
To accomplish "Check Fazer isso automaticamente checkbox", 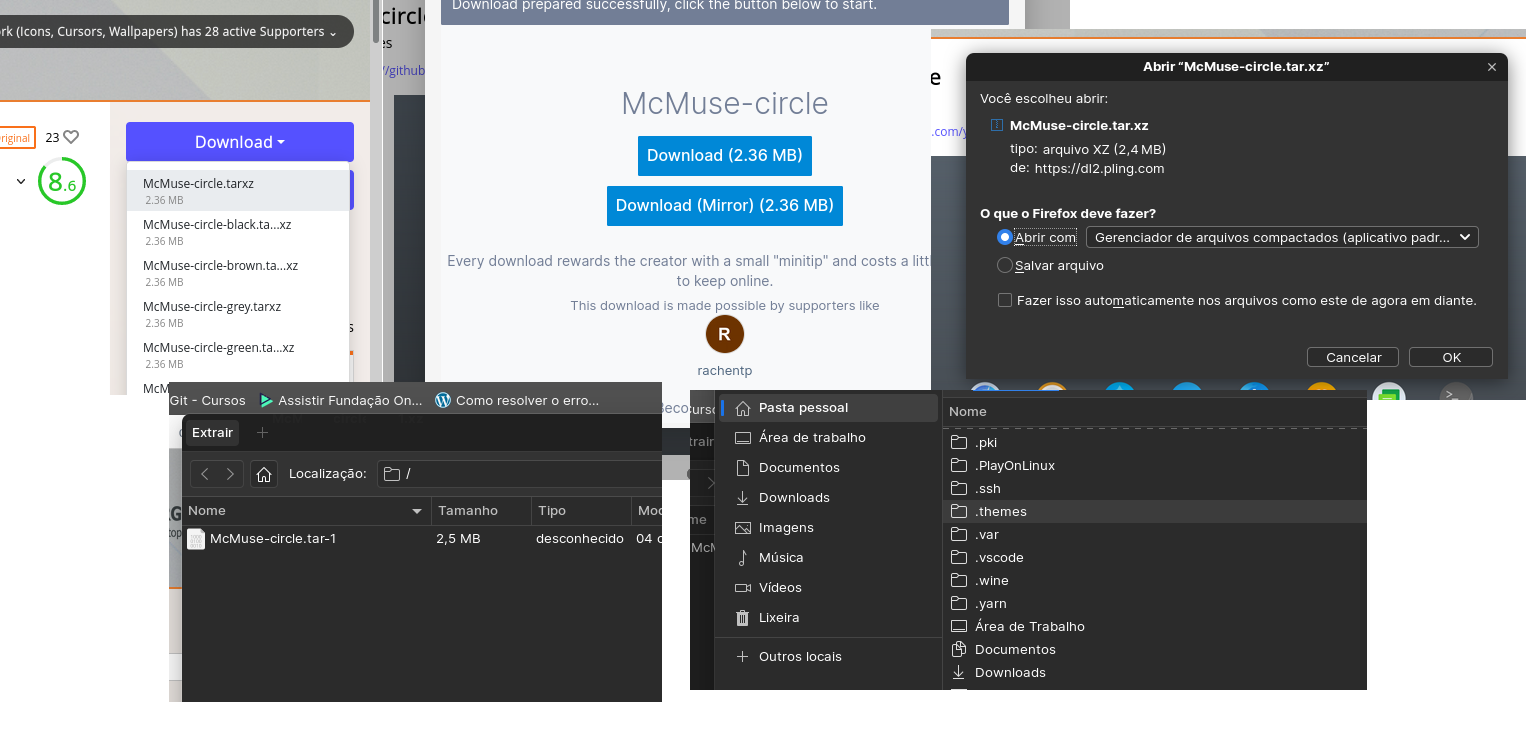I will pyautogui.click(x=1005, y=300).
